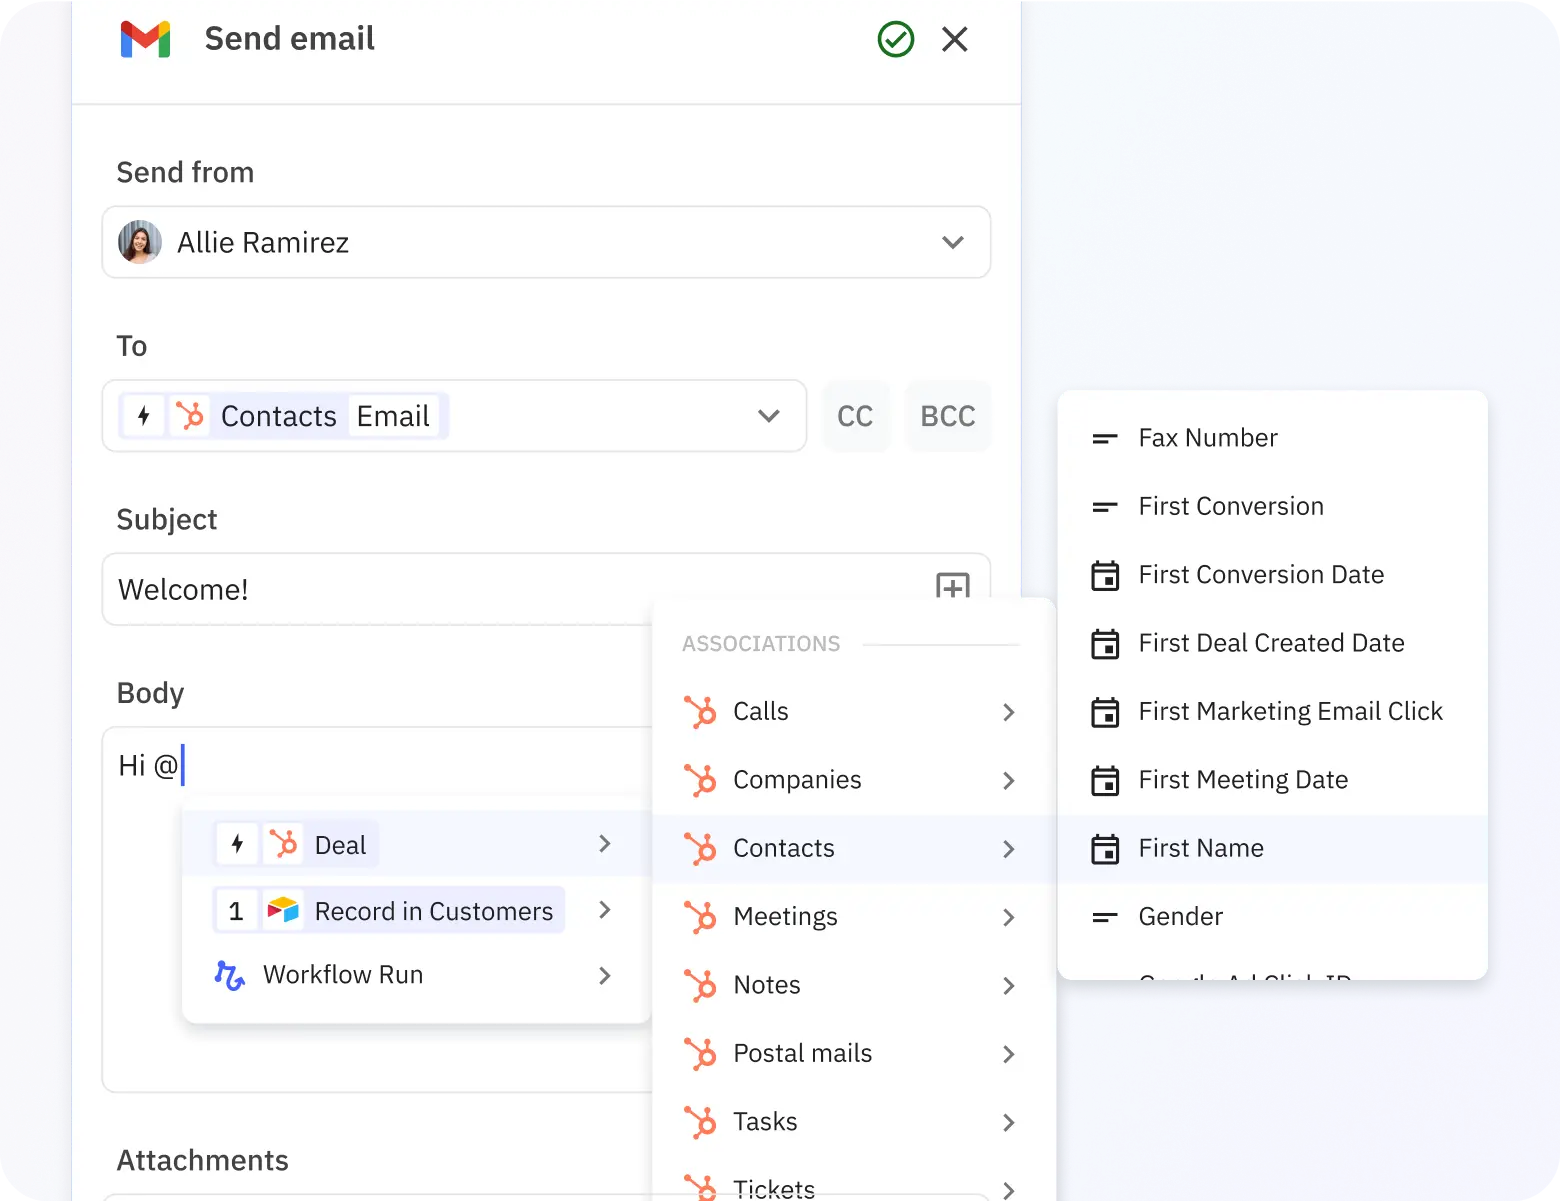The width and height of the screenshot is (1560, 1201).
Task: Open the Send from dropdown
Action: pos(952,242)
